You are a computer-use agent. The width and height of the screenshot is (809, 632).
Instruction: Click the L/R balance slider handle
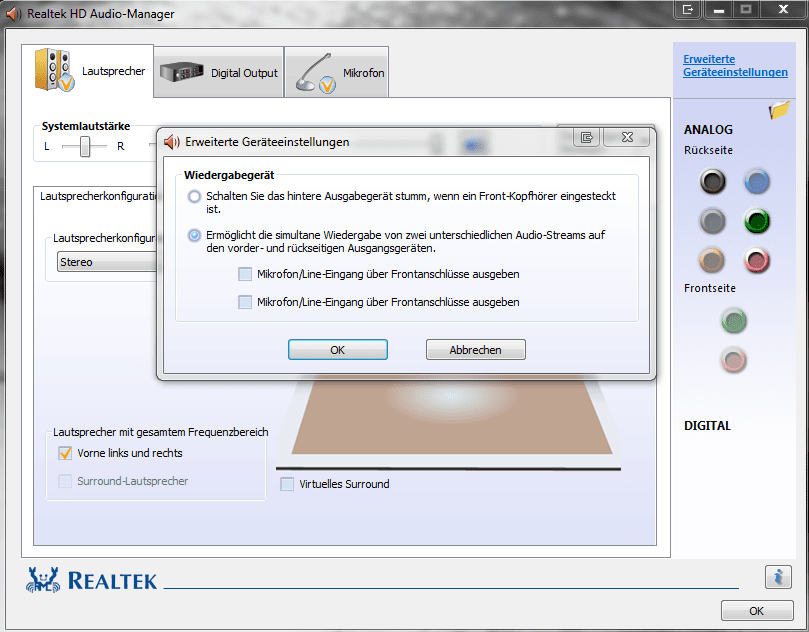[x=85, y=147]
